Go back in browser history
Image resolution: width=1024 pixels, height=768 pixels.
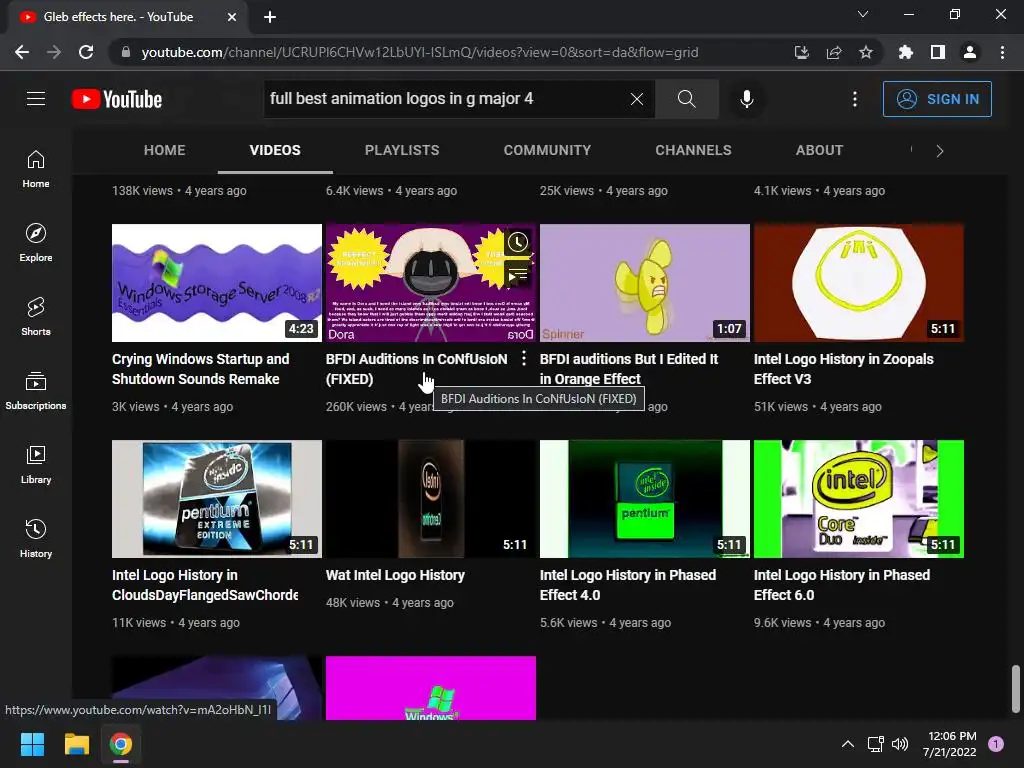click(22, 52)
